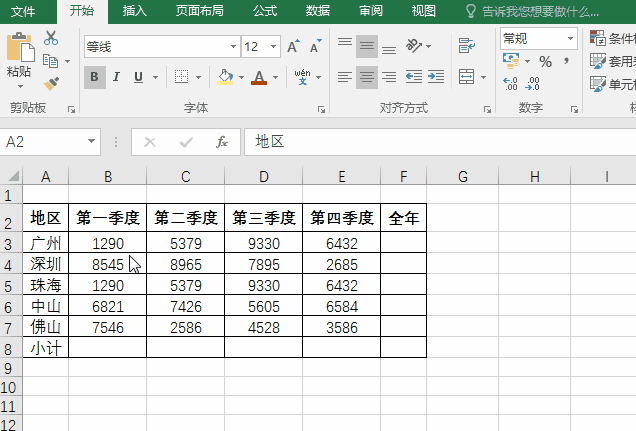
Task: Toggle Italic formatting
Action: [x=116, y=77]
